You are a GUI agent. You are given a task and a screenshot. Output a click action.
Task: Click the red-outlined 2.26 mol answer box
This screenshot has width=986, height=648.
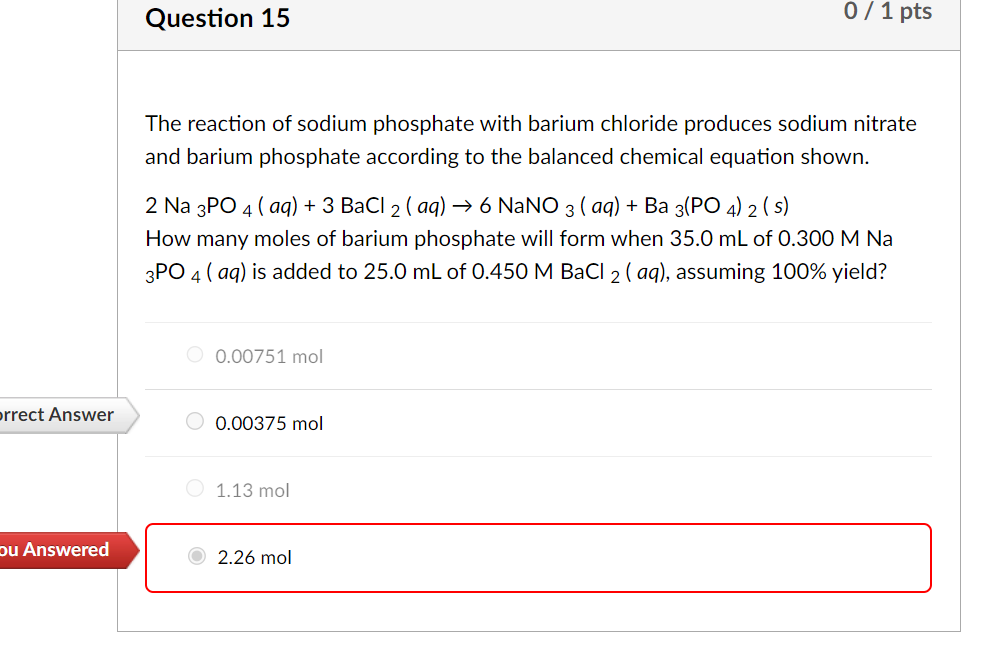pyautogui.click(x=538, y=557)
